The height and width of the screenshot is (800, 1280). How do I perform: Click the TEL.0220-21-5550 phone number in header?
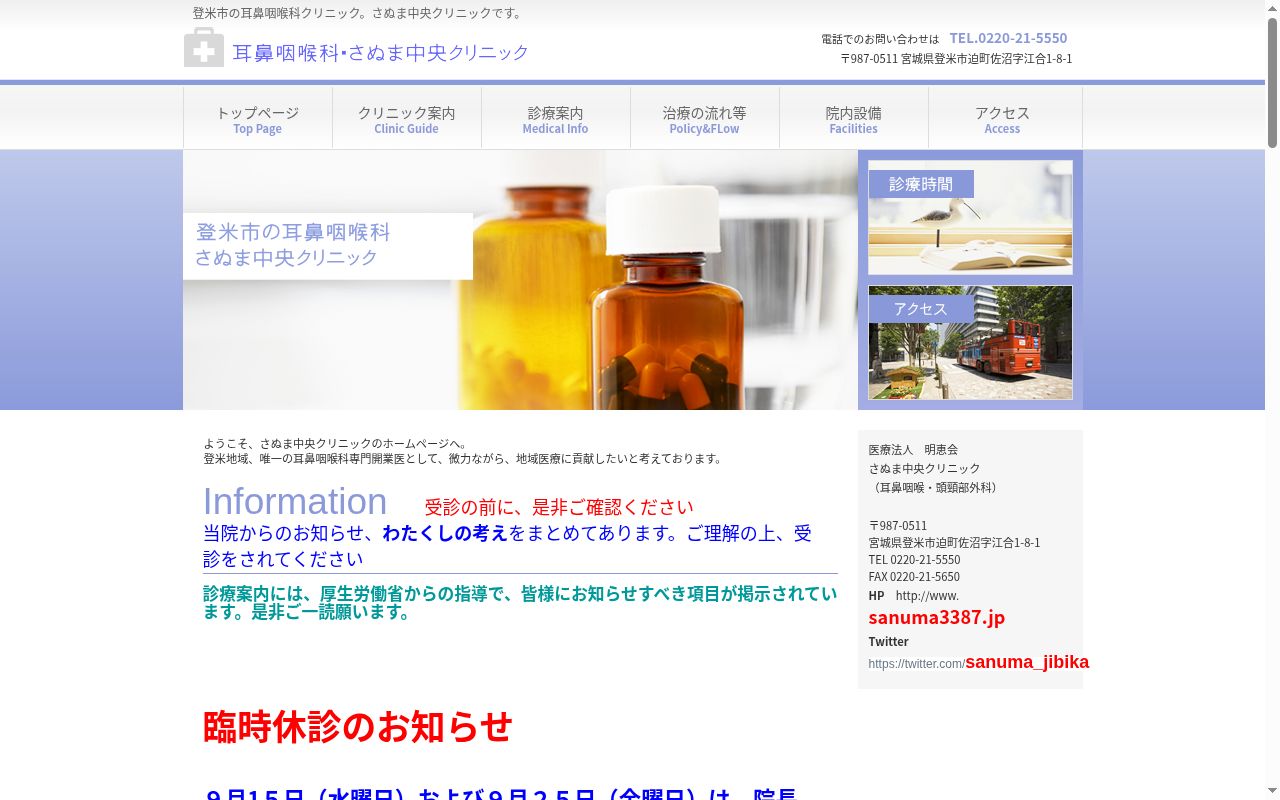[1008, 38]
